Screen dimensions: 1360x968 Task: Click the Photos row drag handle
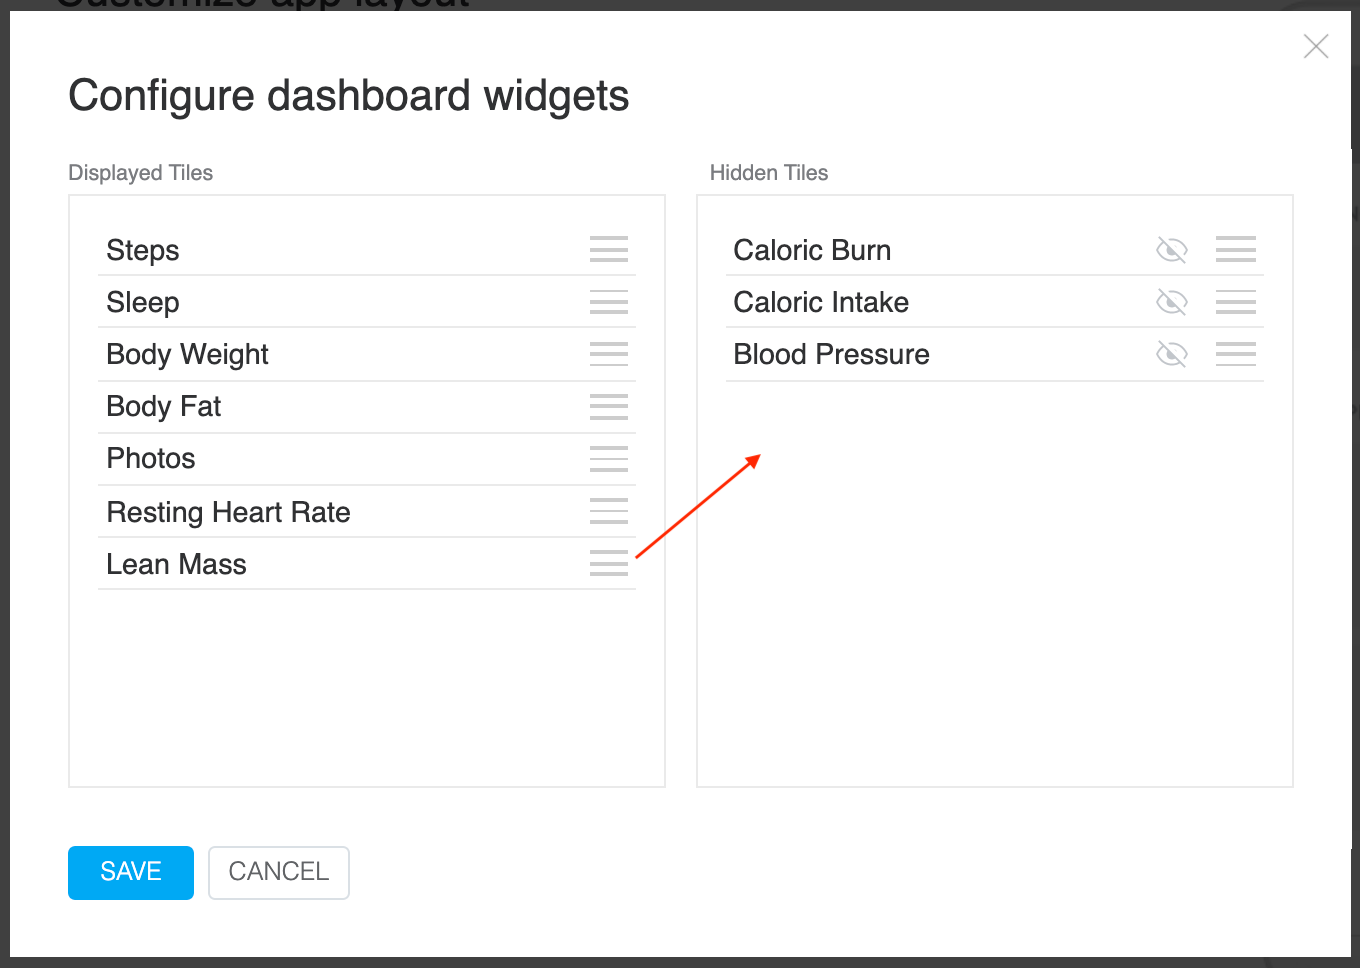(x=609, y=458)
